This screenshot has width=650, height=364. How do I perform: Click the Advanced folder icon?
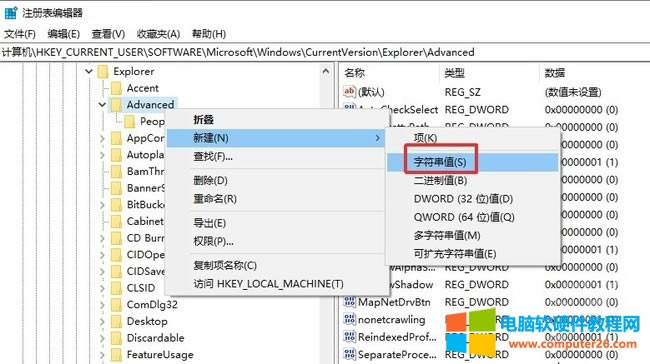click(x=116, y=104)
